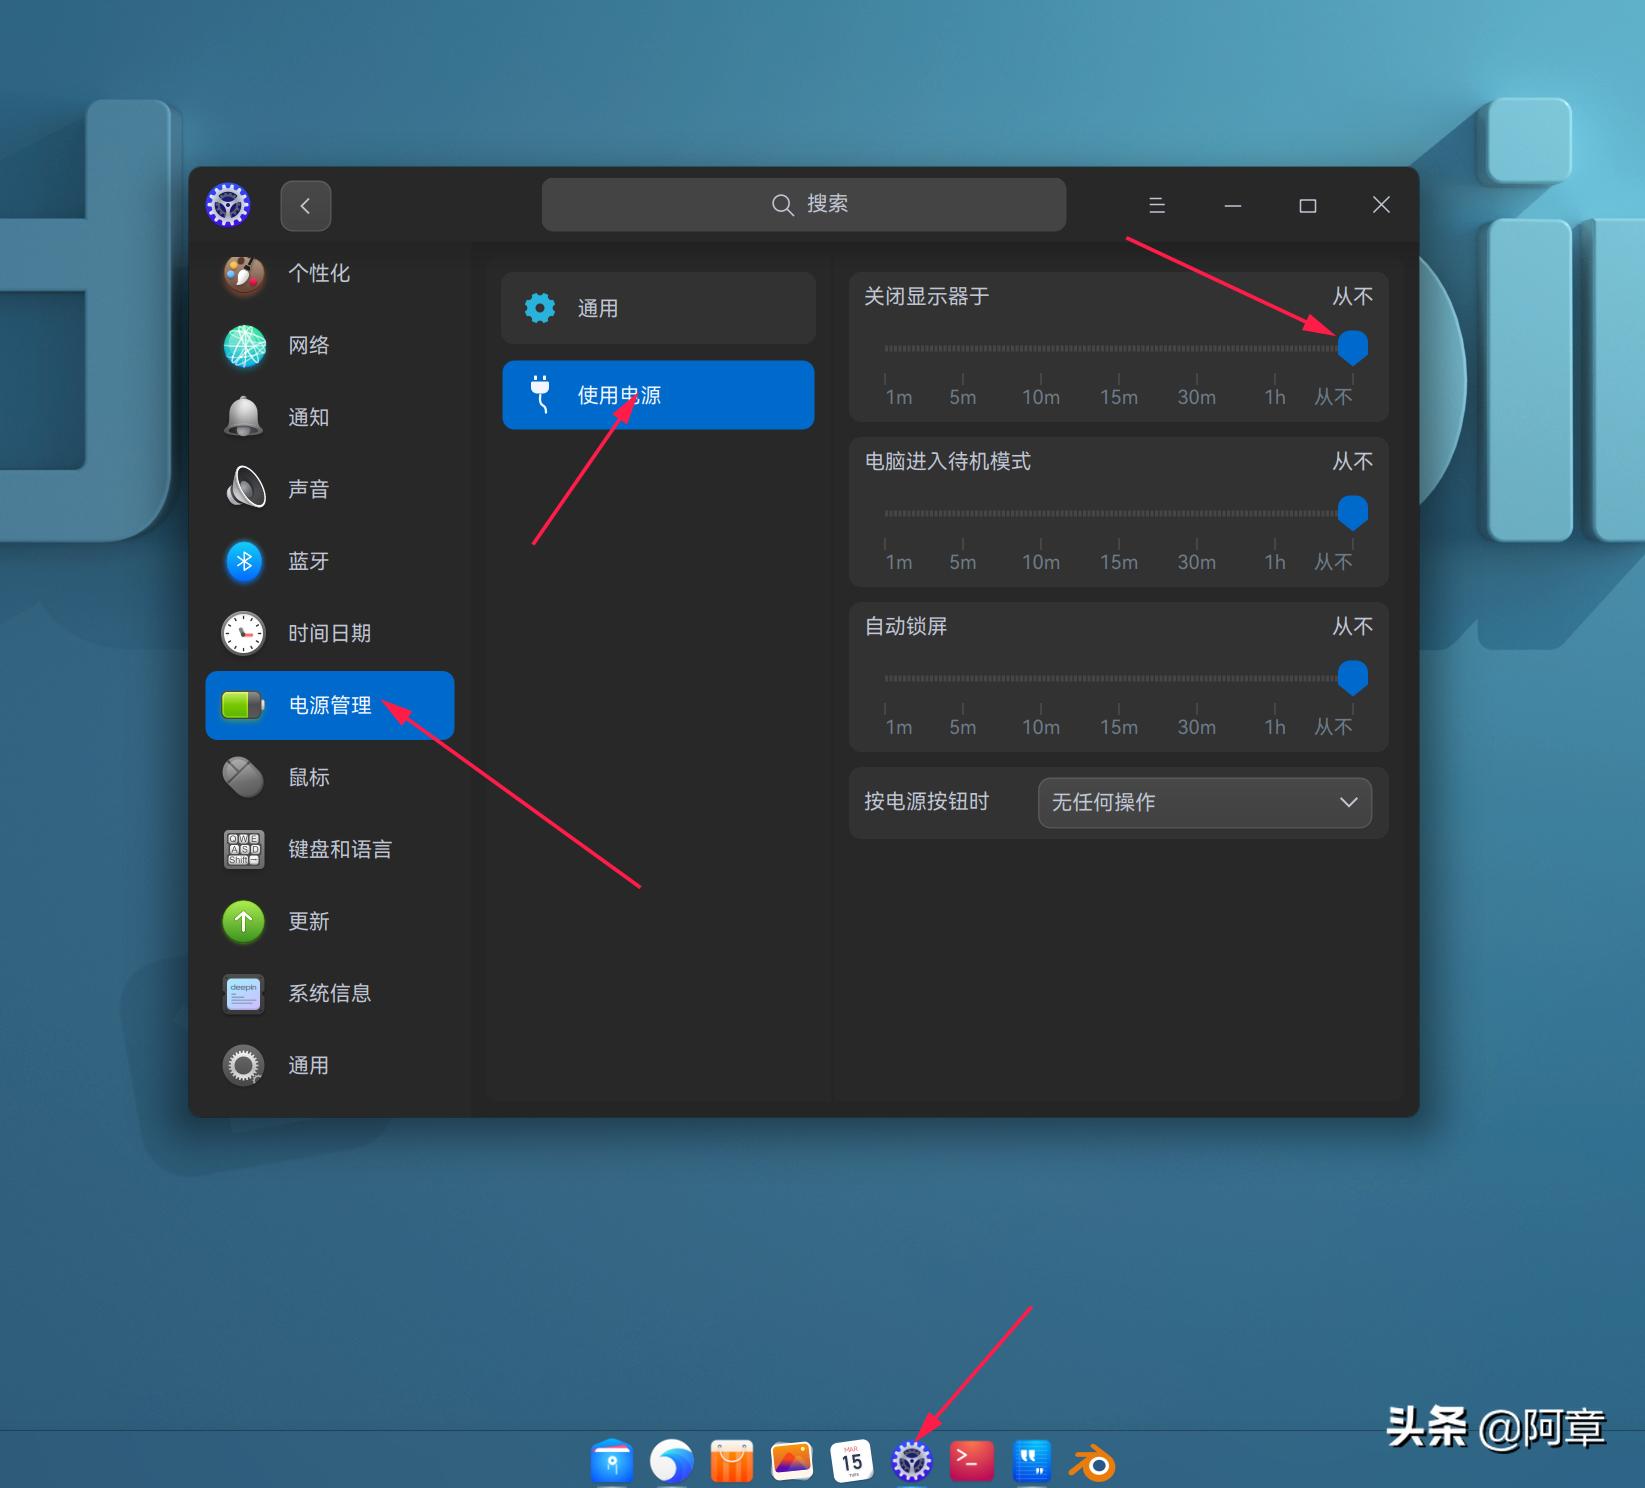Set standby mode slider to 1 hour
Viewport: 1645px width, 1488px height.
[x=1274, y=513]
